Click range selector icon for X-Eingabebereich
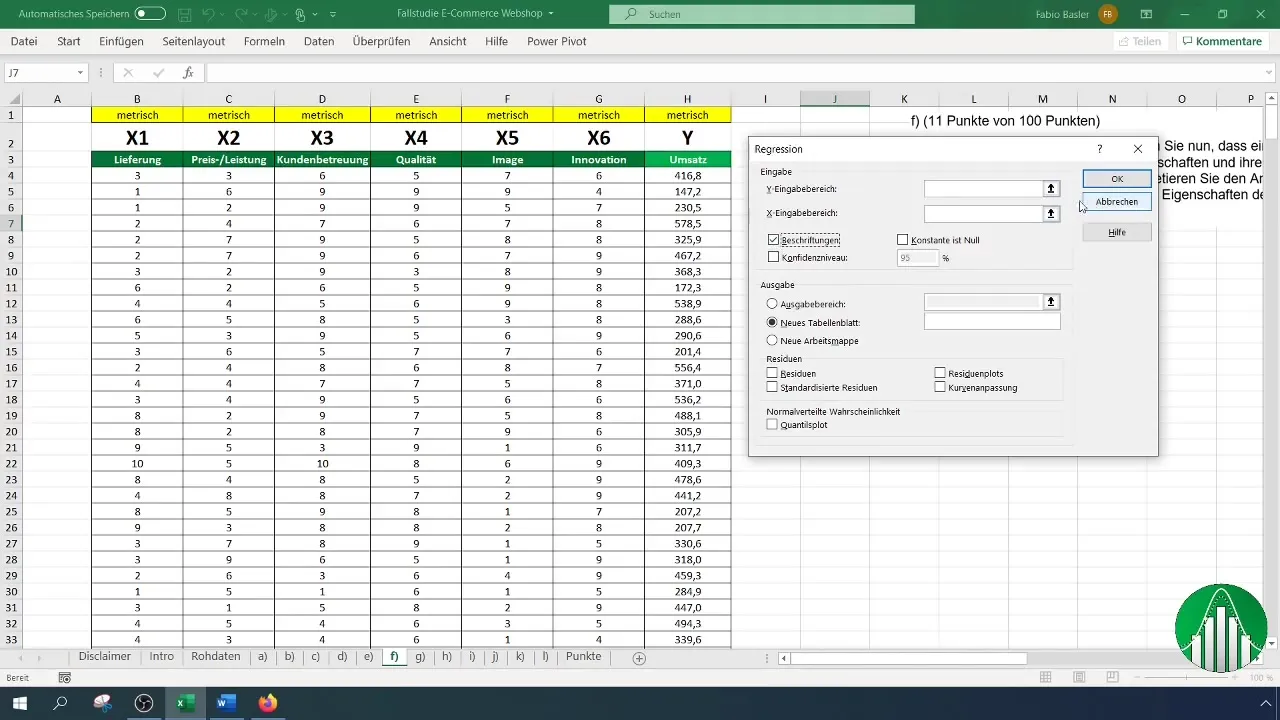Screen dimensions: 1280x720 pyautogui.click(x=1051, y=213)
